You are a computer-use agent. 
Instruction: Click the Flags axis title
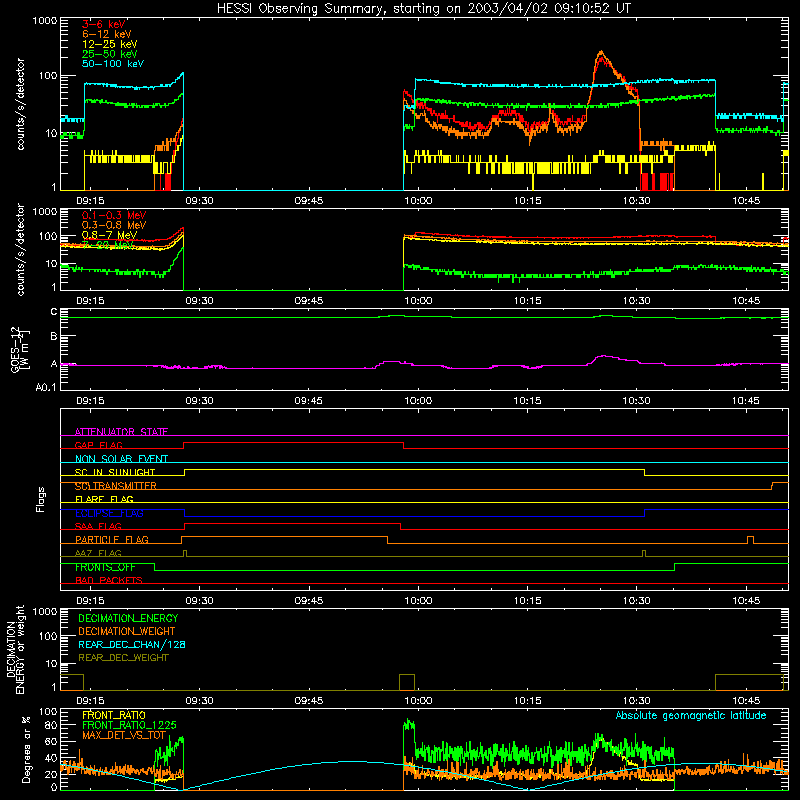click(41, 499)
